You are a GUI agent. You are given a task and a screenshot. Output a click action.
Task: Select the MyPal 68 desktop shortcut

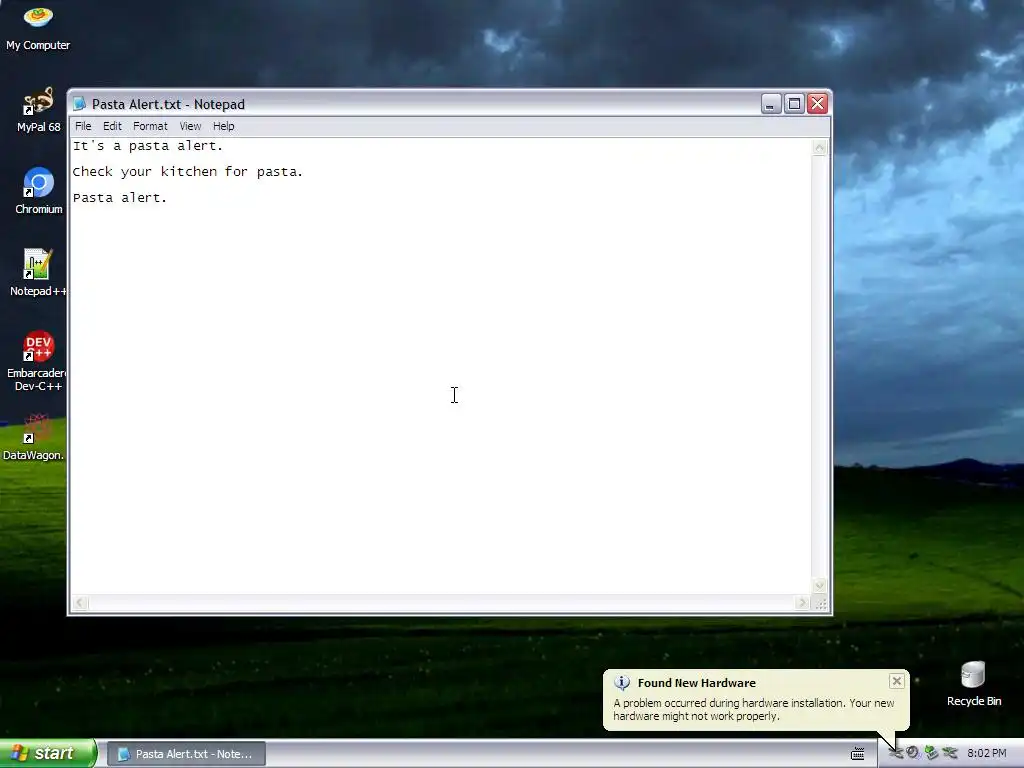pyautogui.click(x=38, y=110)
